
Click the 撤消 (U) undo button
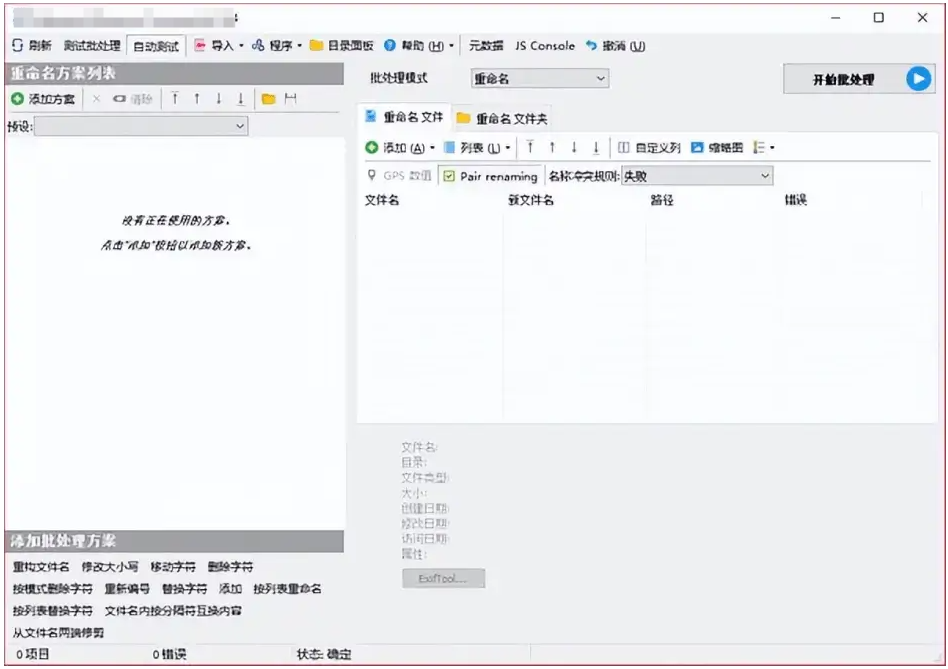pyautogui.click(x=615, y=45)
